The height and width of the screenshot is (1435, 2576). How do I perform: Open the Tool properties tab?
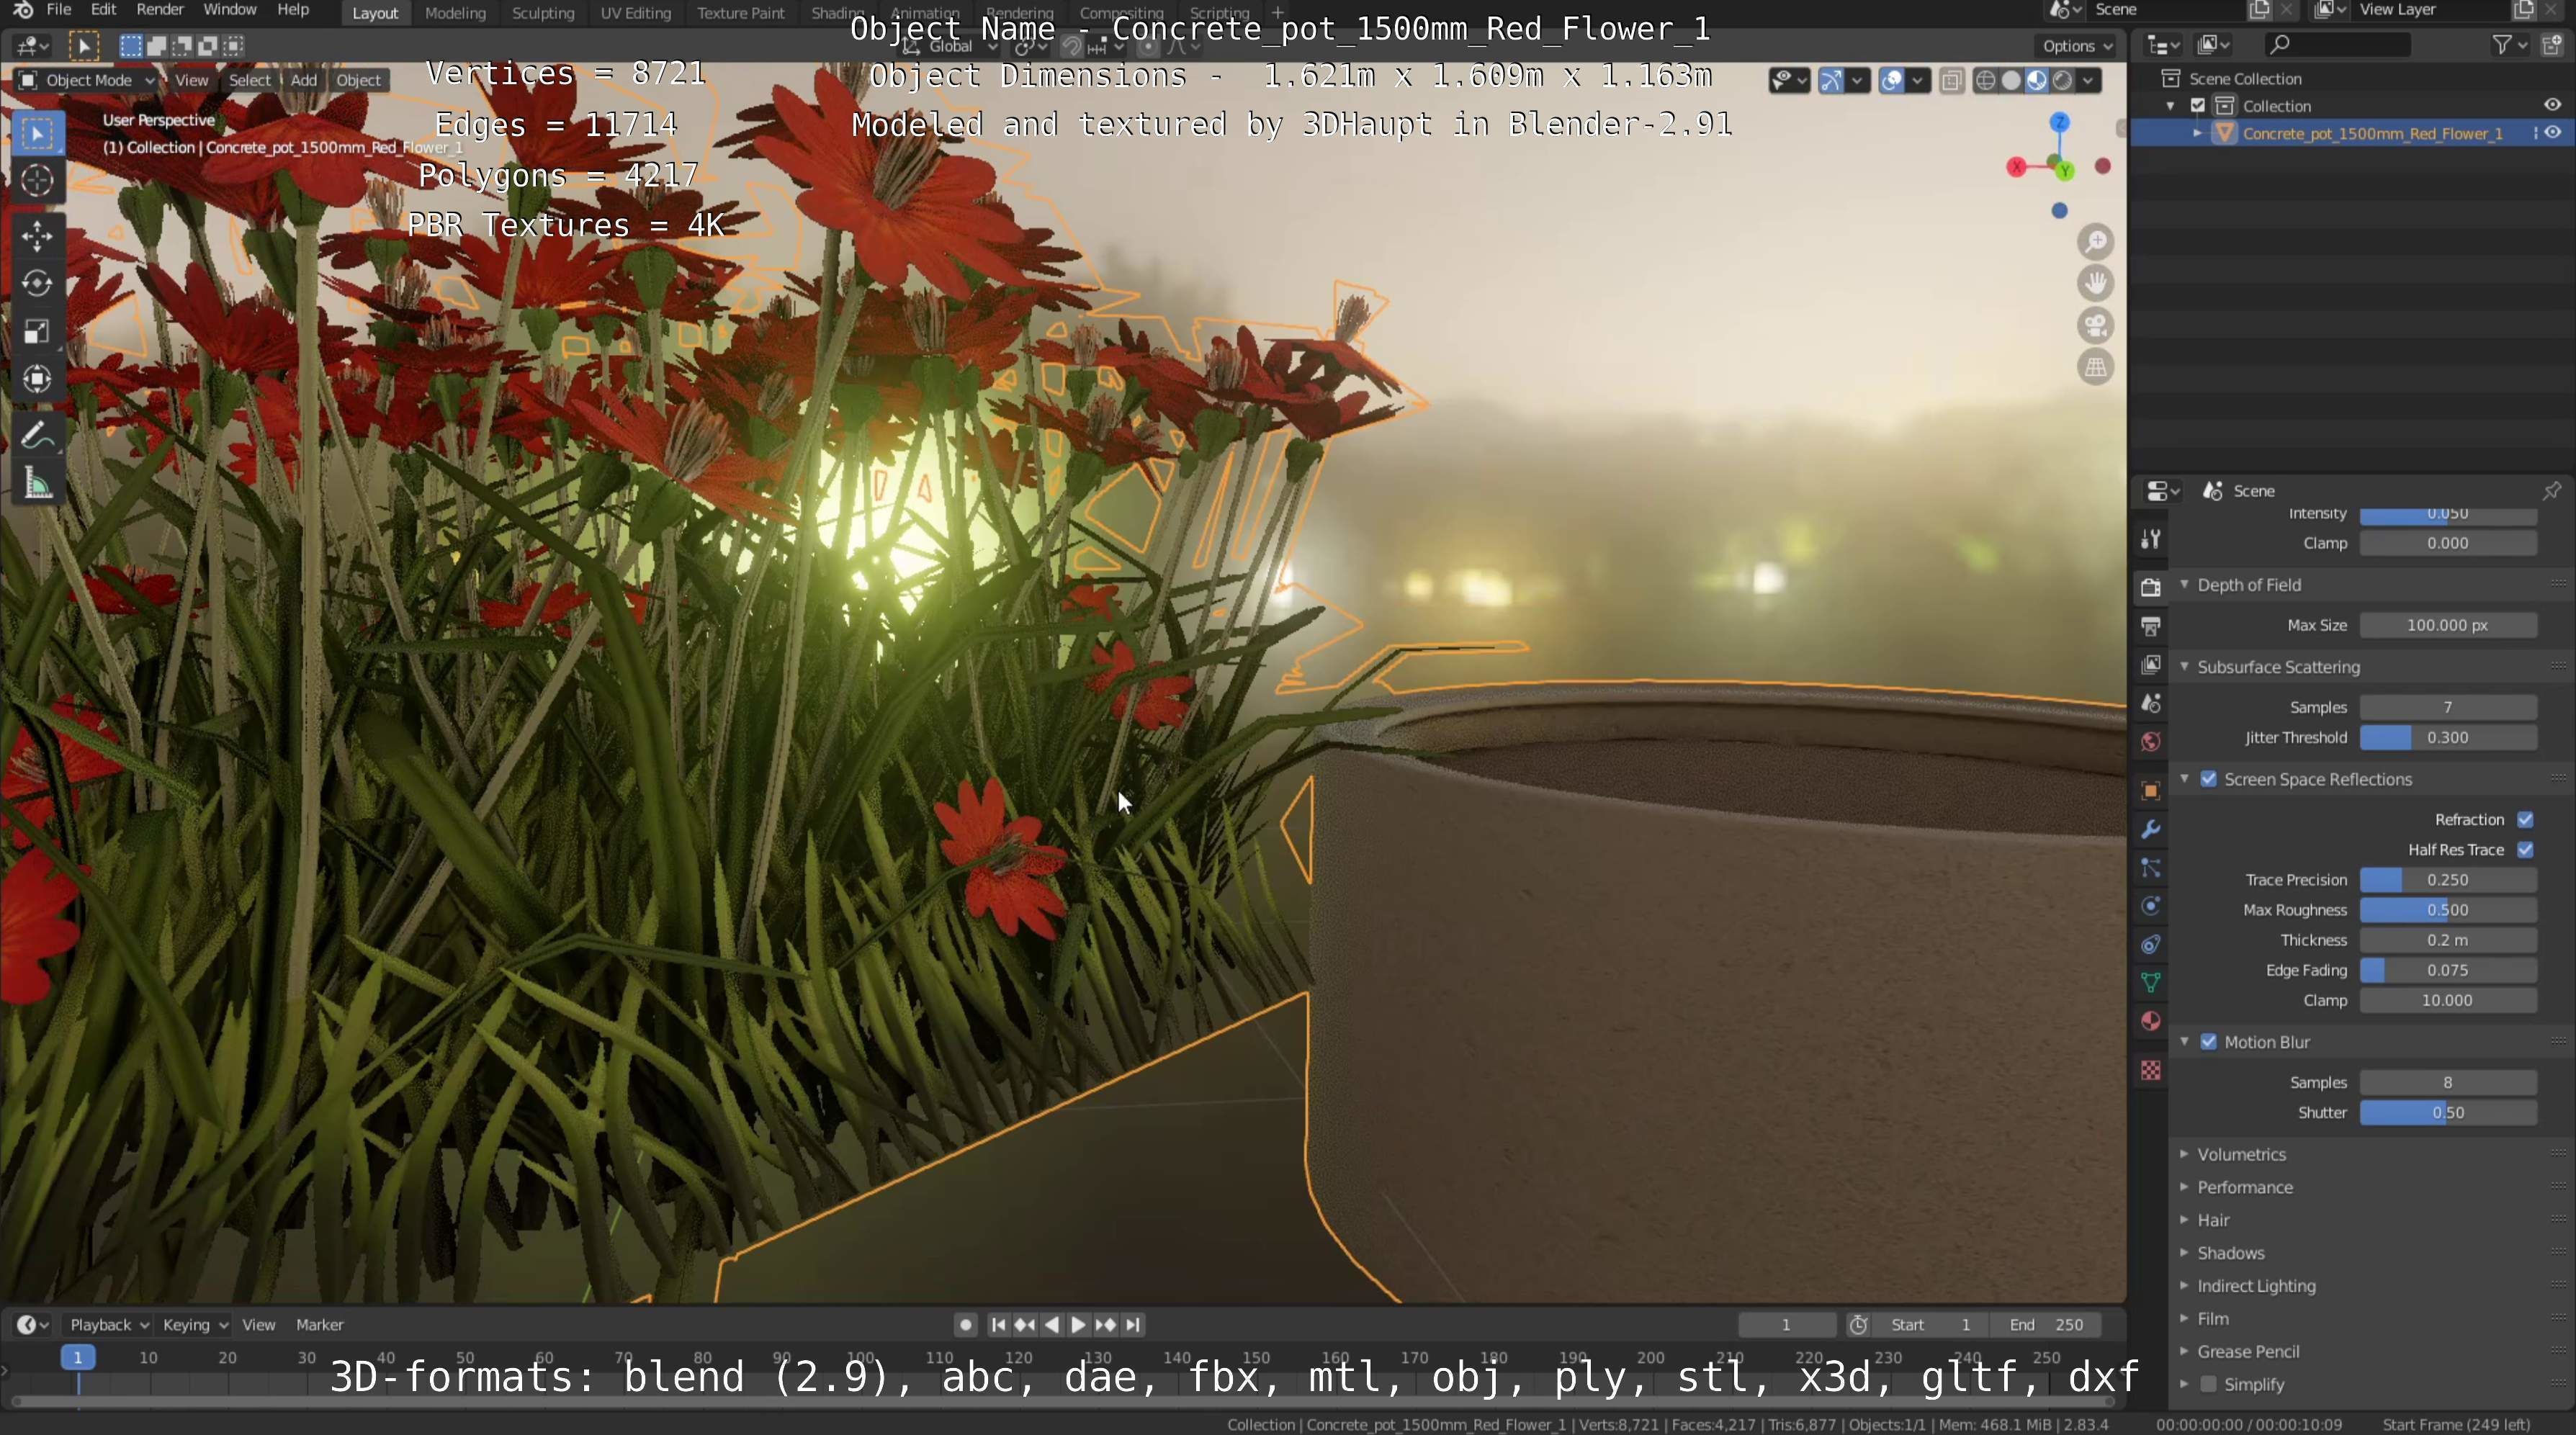tap(2151, 539)
